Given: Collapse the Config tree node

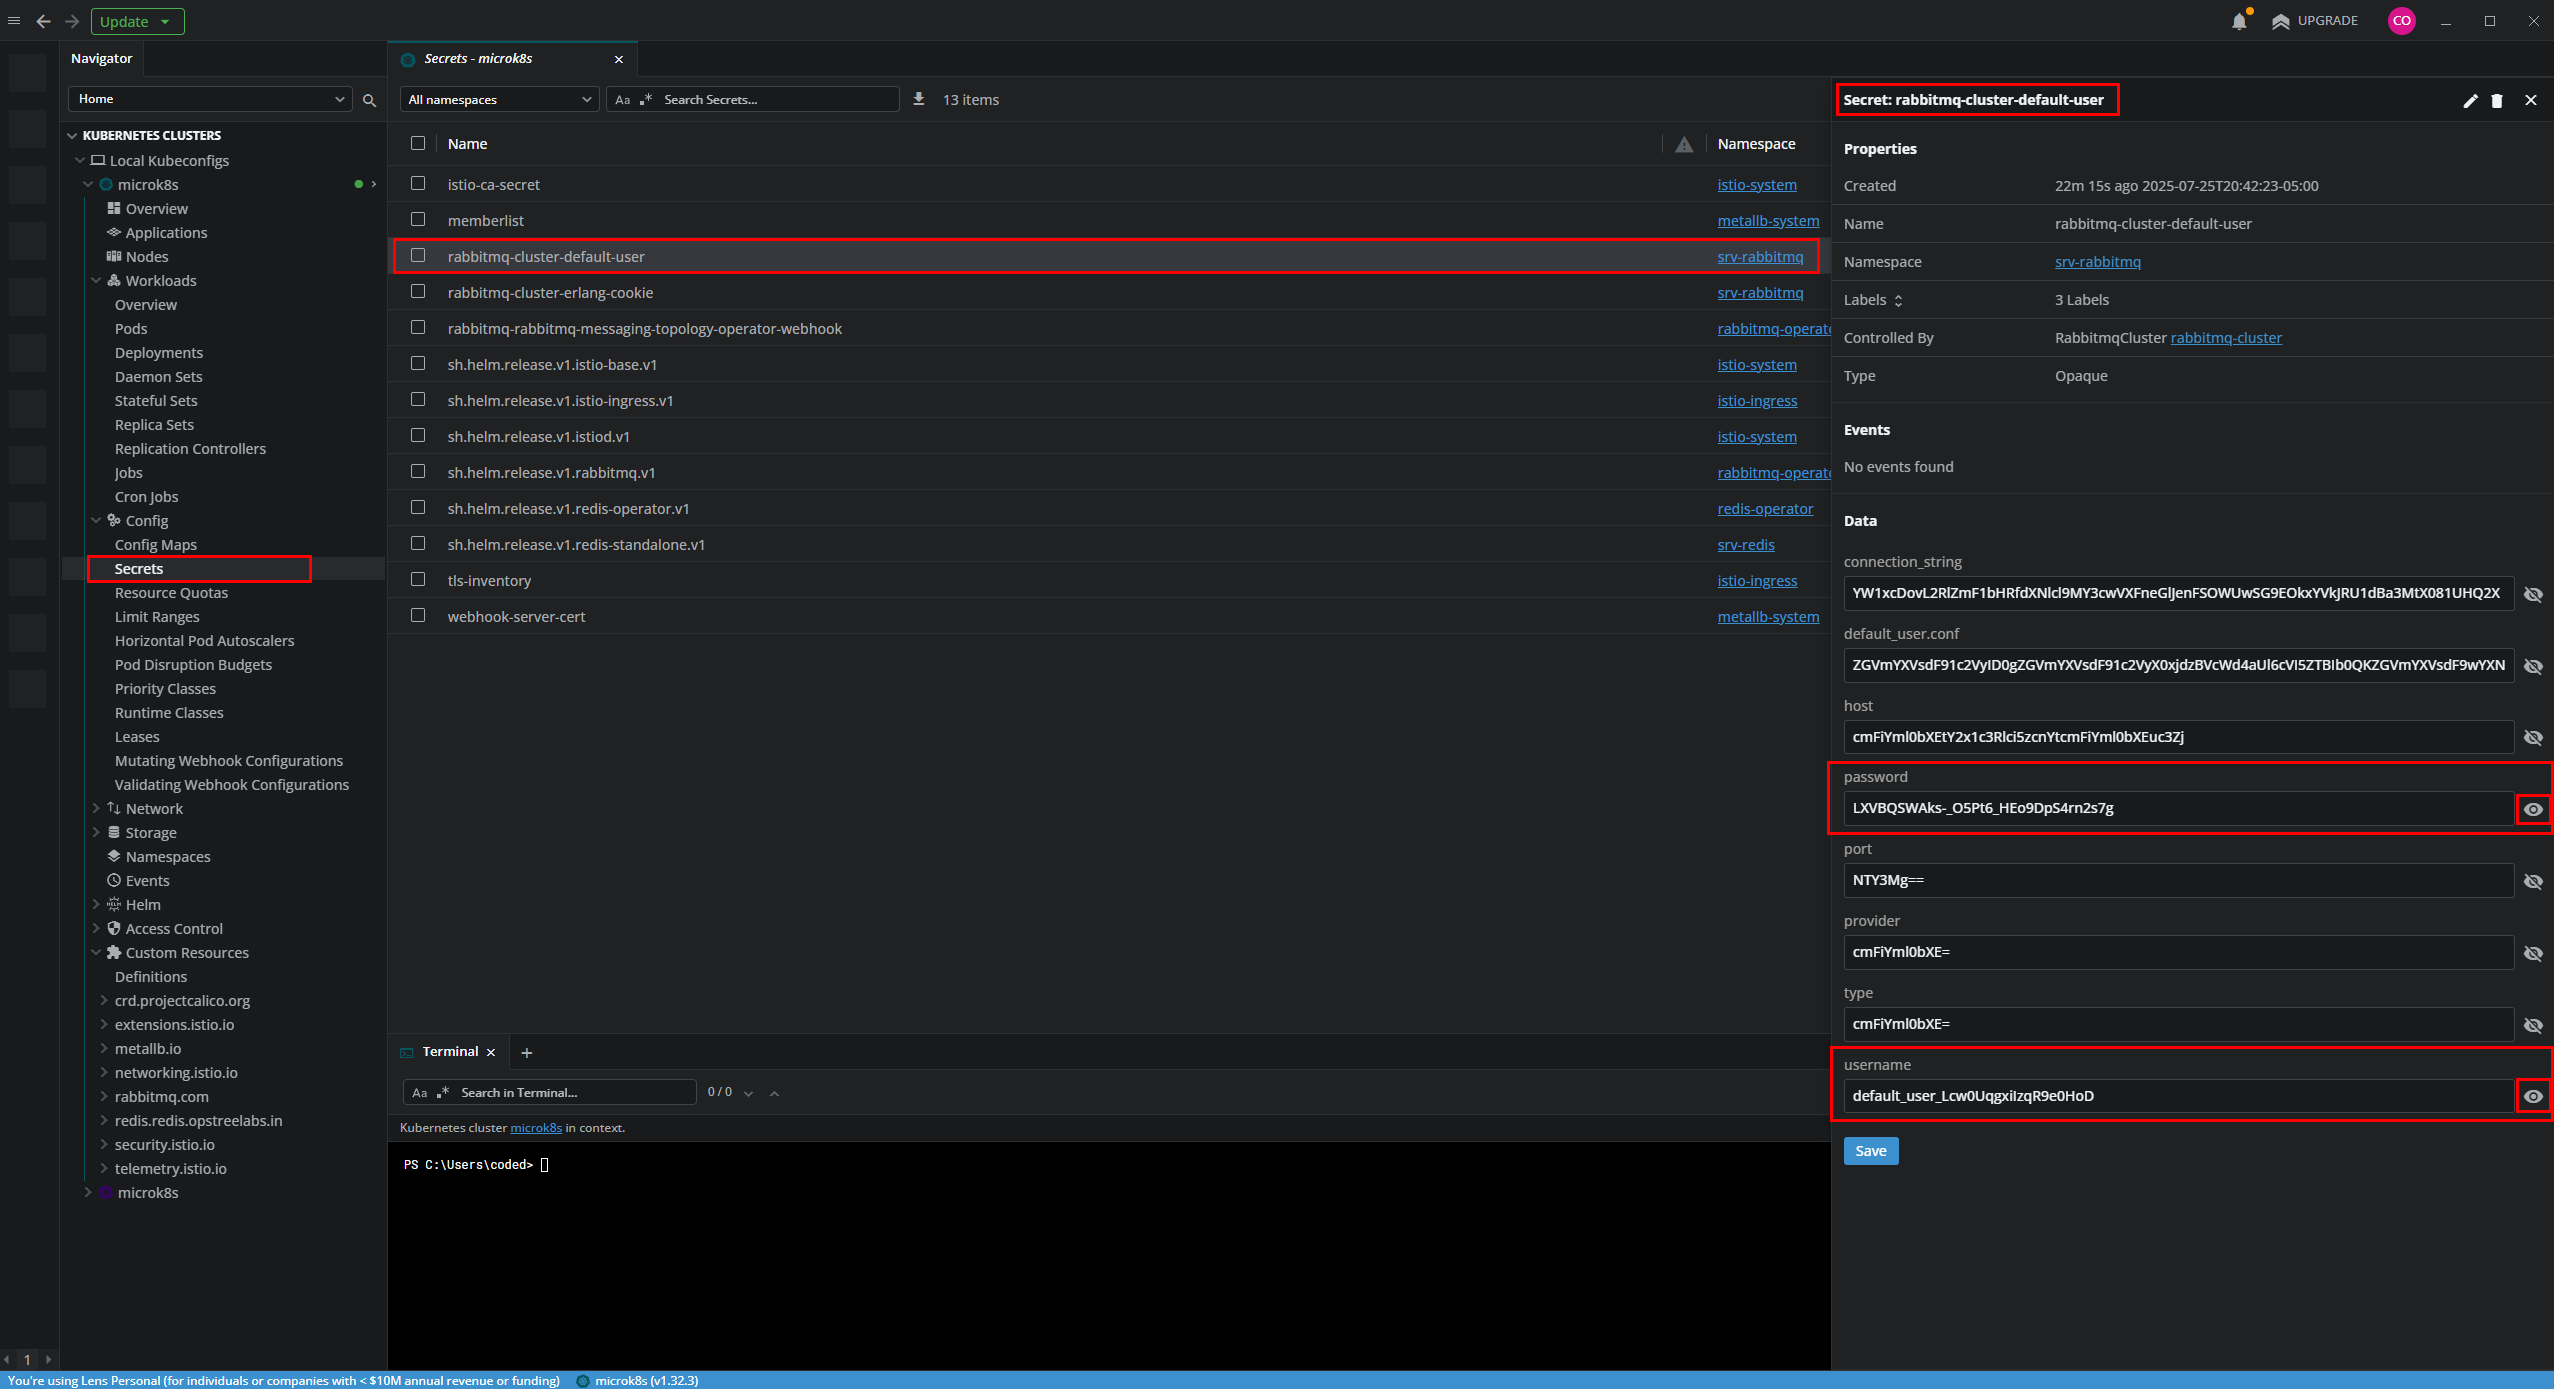Looking at the screenshot, I should (96, 521).
